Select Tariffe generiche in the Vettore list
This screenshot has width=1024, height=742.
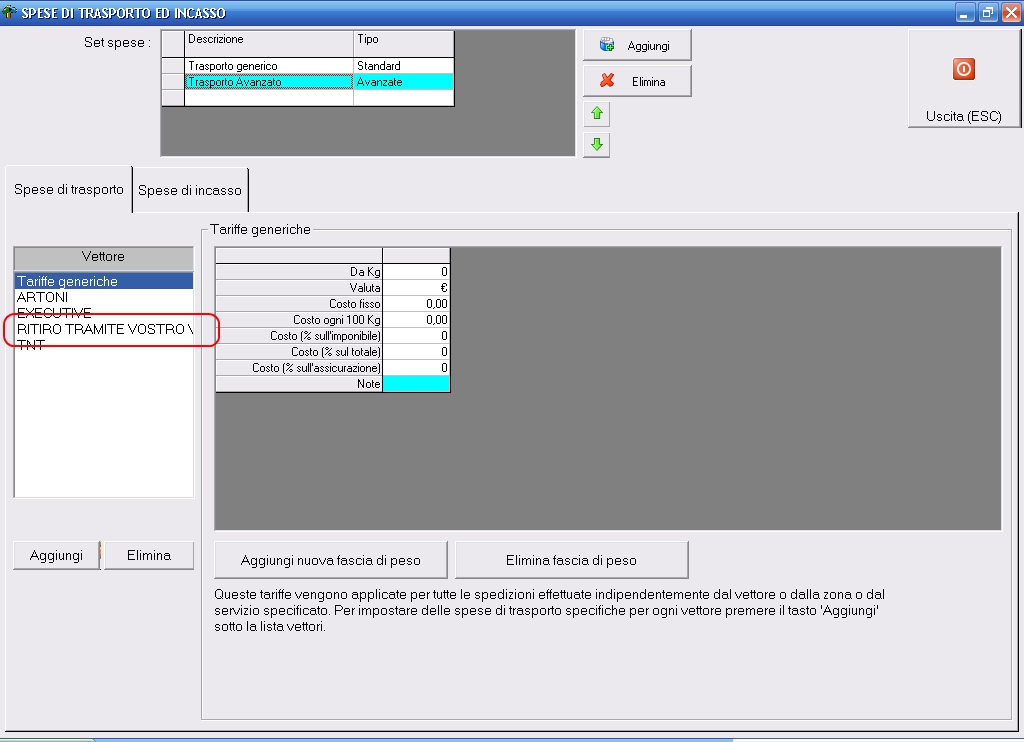coord(104,282)
